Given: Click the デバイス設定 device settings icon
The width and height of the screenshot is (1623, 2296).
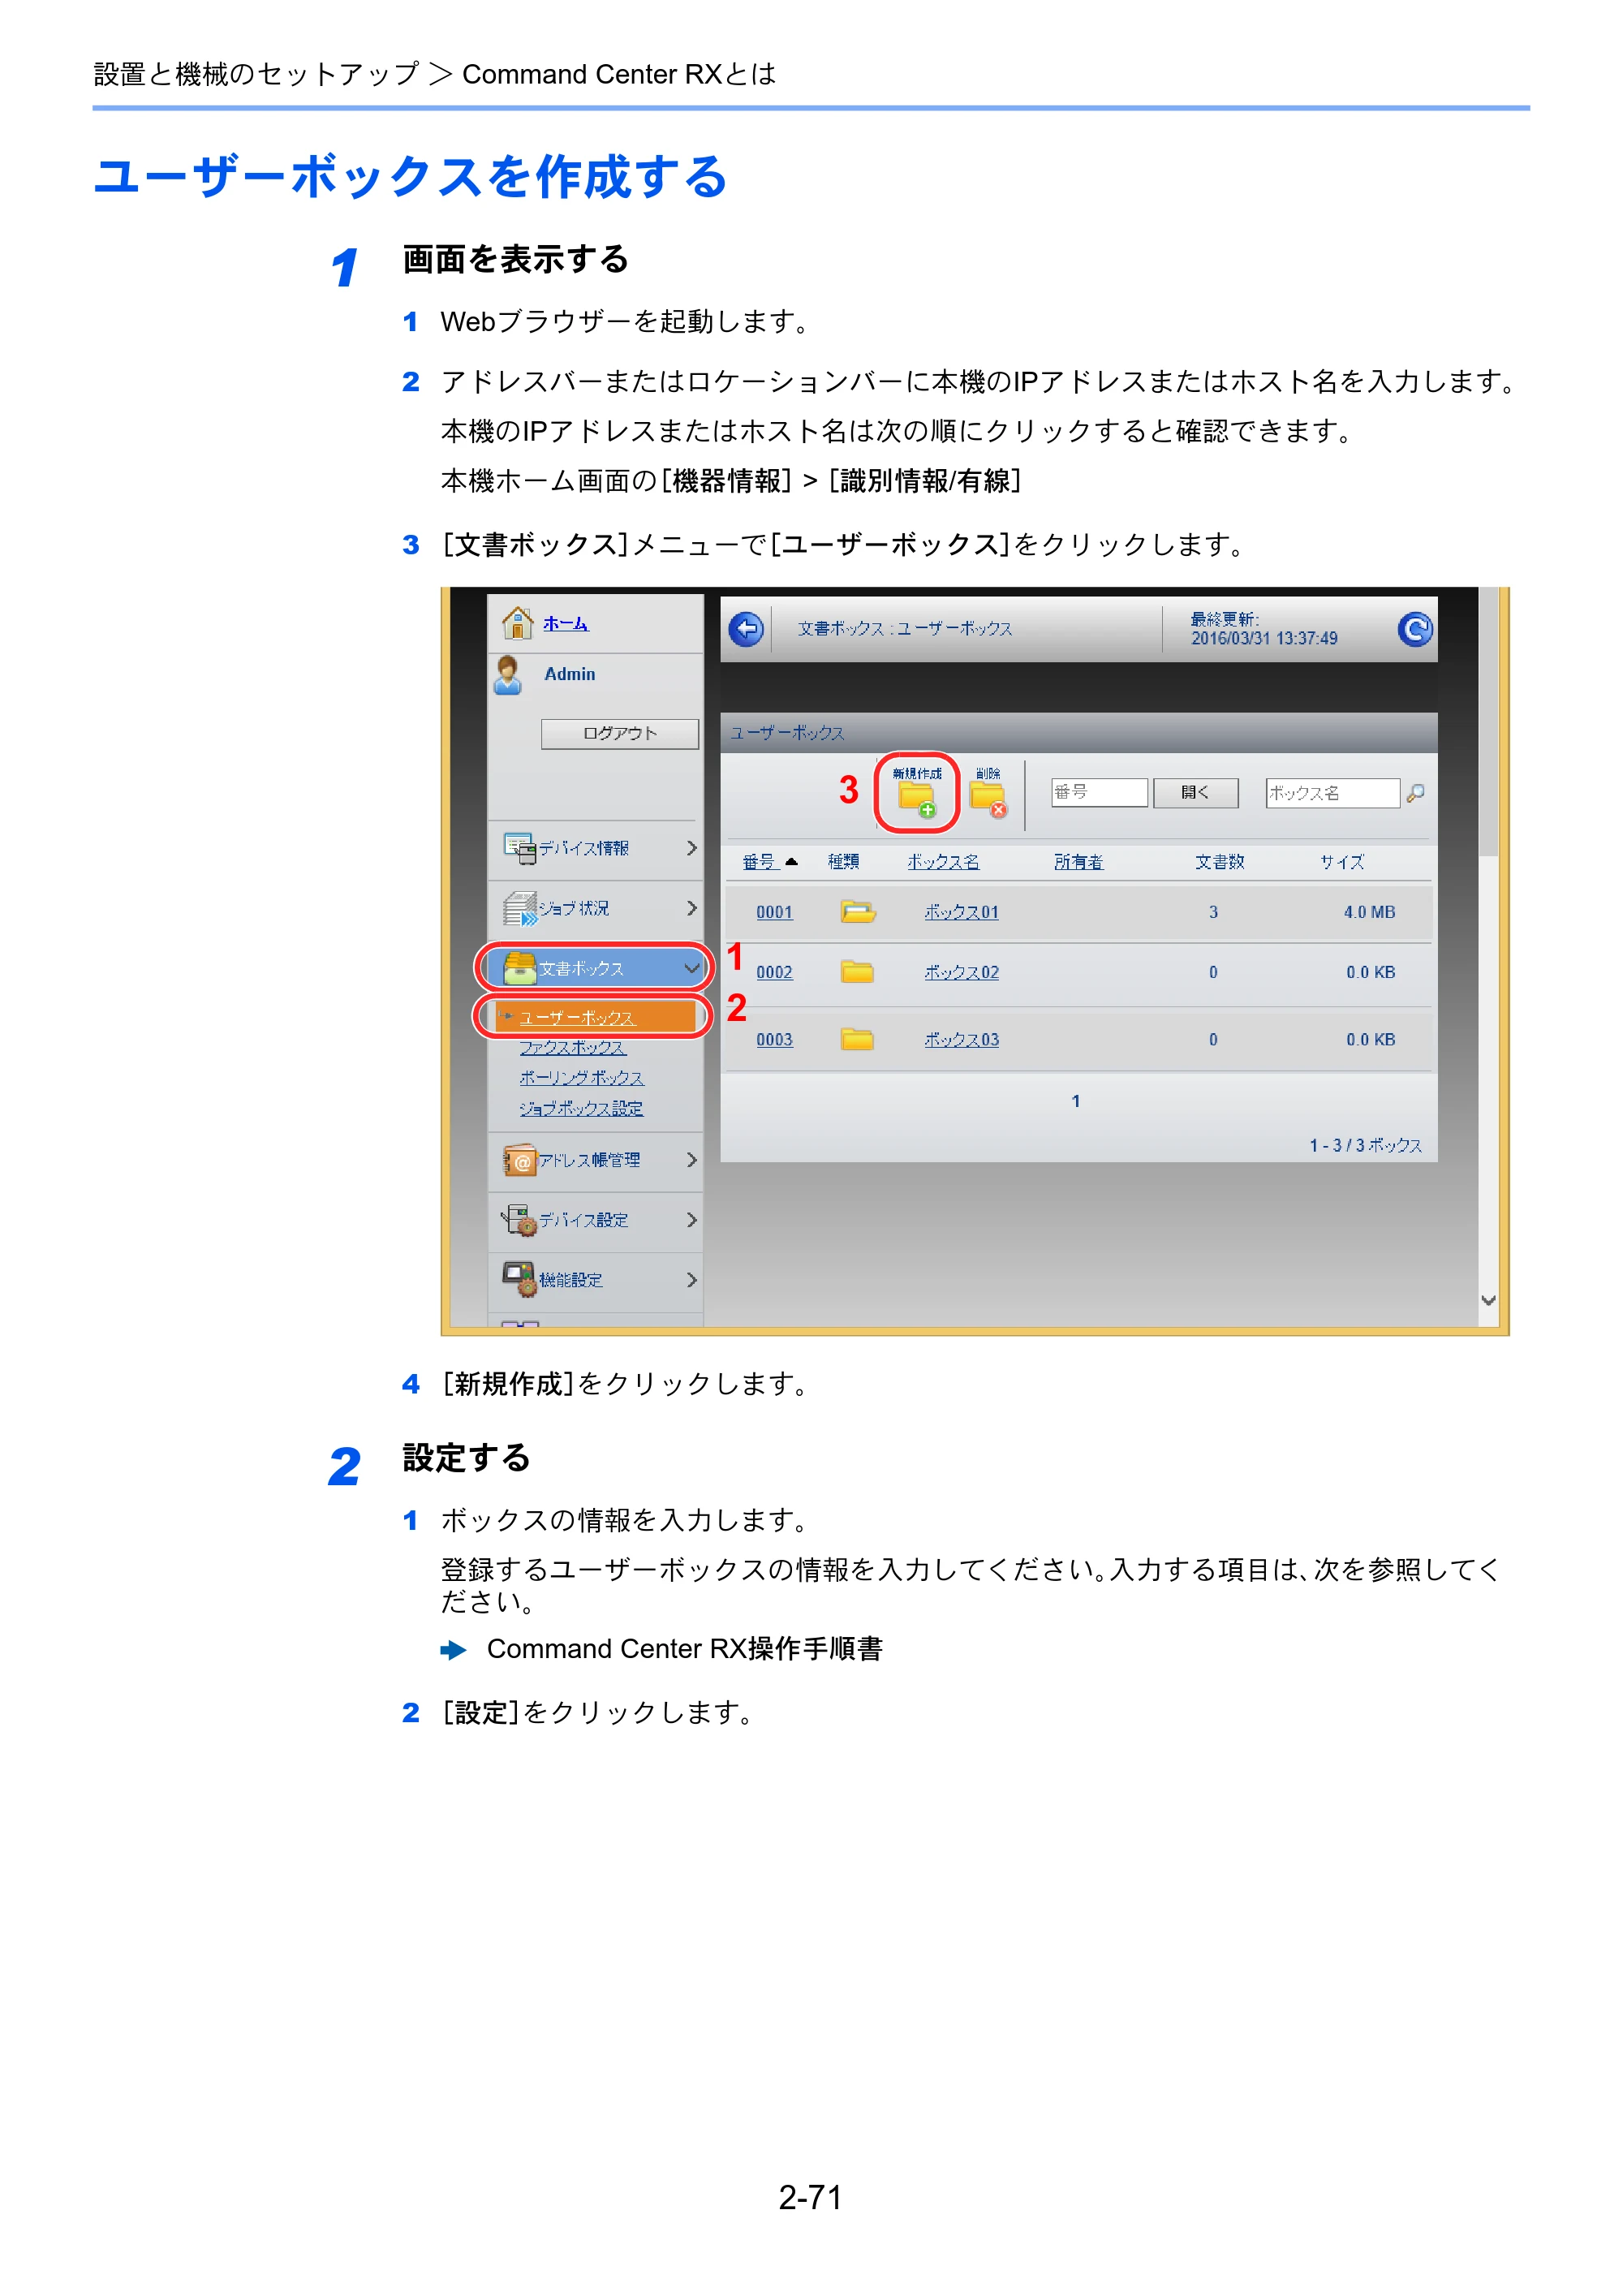Looking at the screenshot, I should click(x=520, y=1220).
